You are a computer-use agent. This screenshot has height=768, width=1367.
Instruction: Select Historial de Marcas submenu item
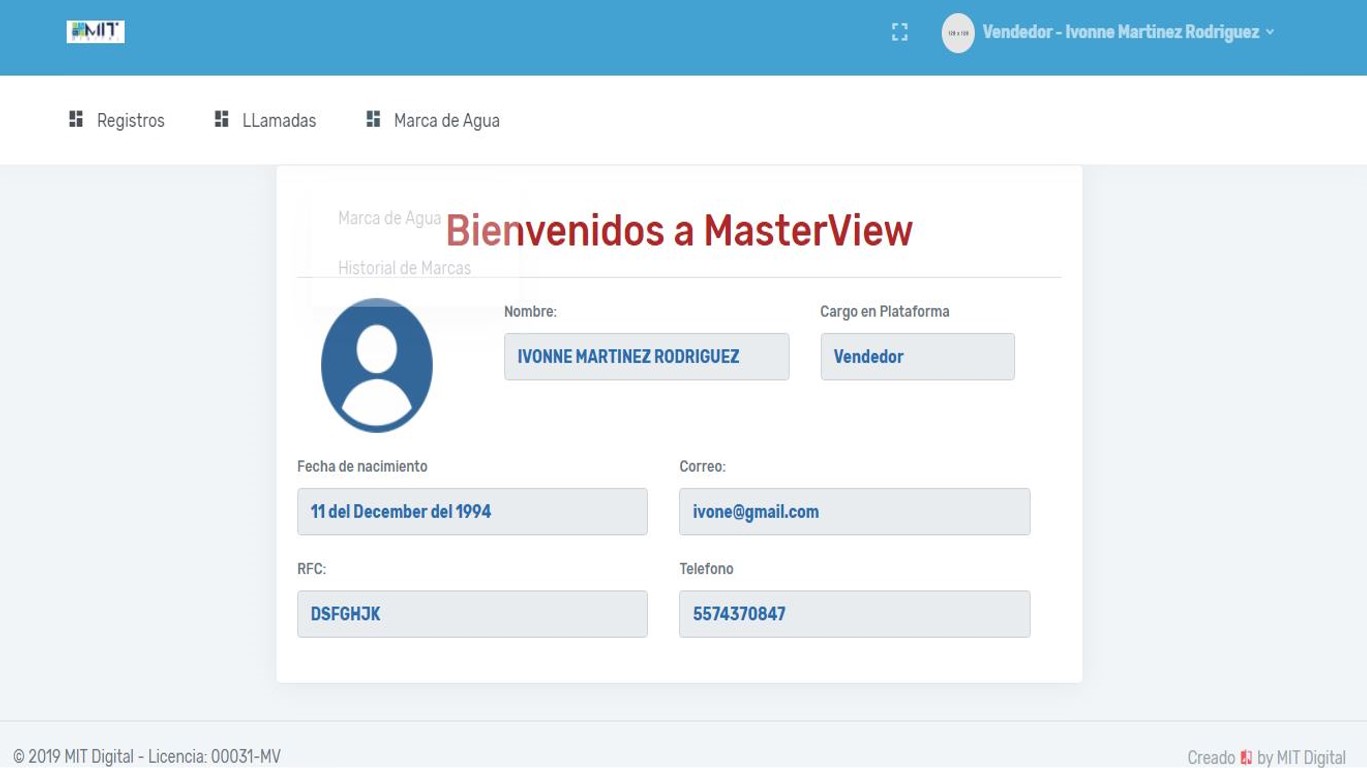pyautogui.click(x=404, y=268)
